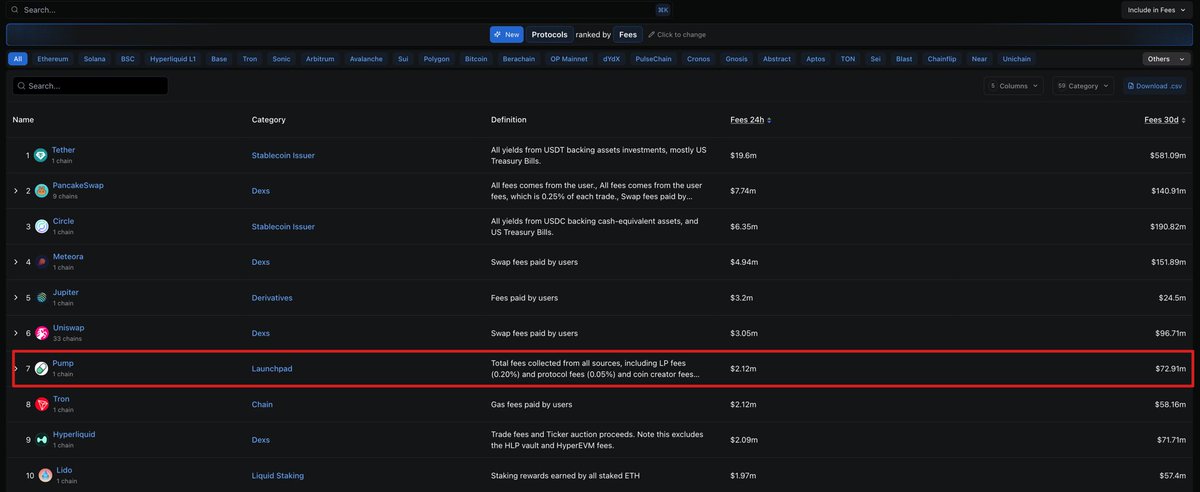This screenshot has width=1200, height=492.
Task: Open the Hyperliquid protocol link
Action: [74, 435]
